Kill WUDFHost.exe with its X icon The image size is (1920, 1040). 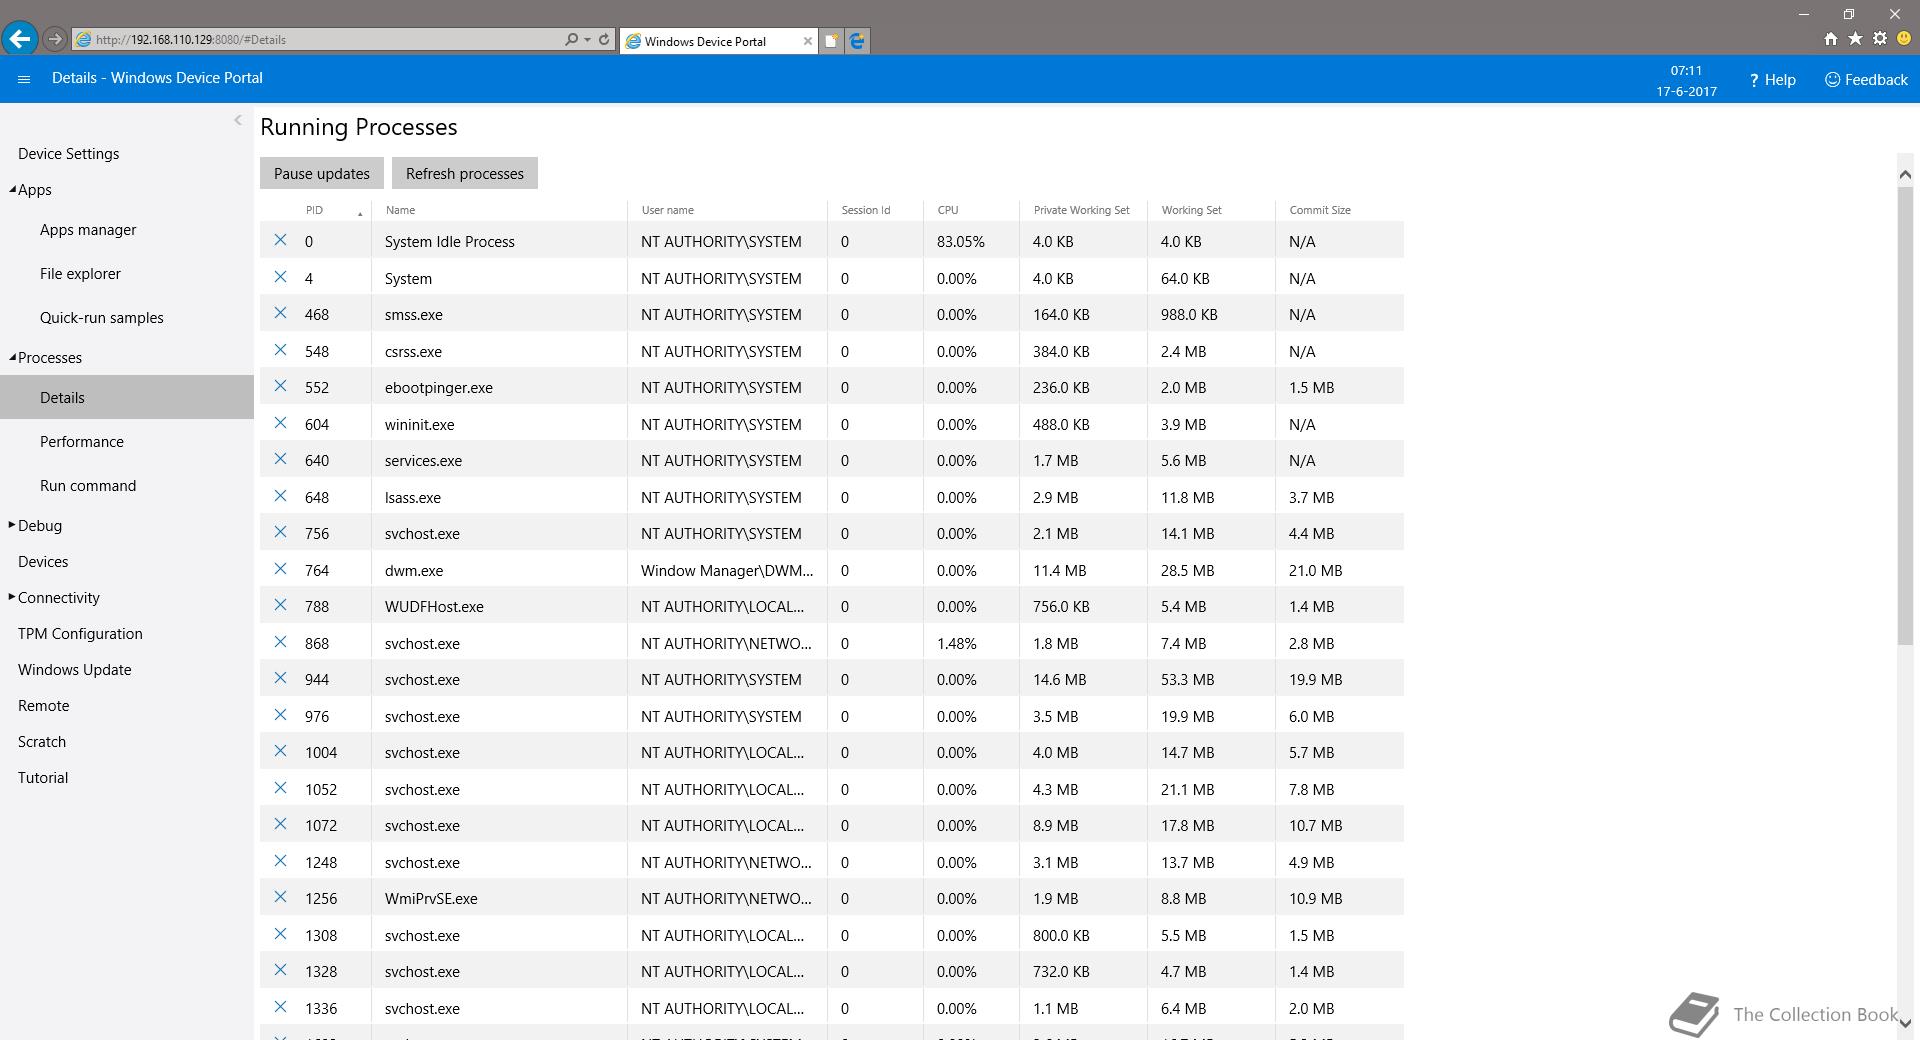tap(281, 605)
